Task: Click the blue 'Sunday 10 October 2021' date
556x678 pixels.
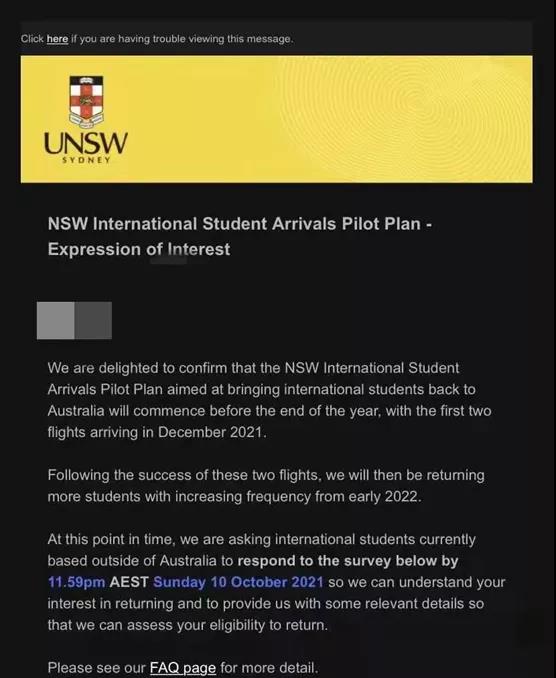Action: (238, 582)
